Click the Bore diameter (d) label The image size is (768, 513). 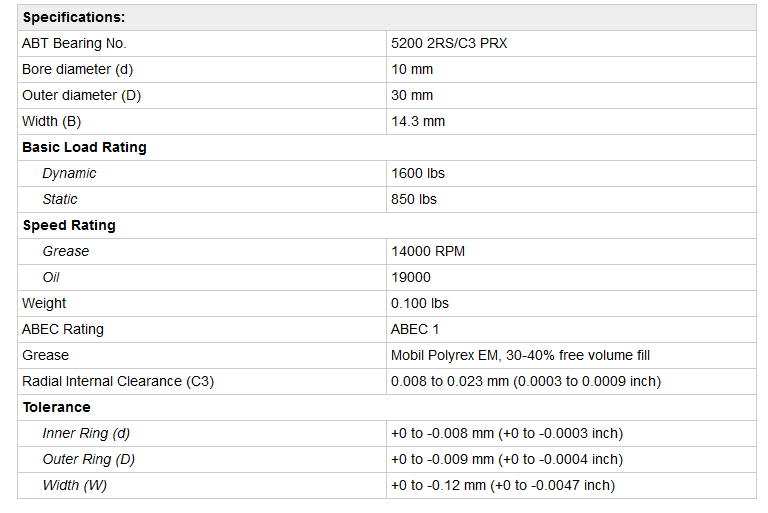[x=77, y=70]
